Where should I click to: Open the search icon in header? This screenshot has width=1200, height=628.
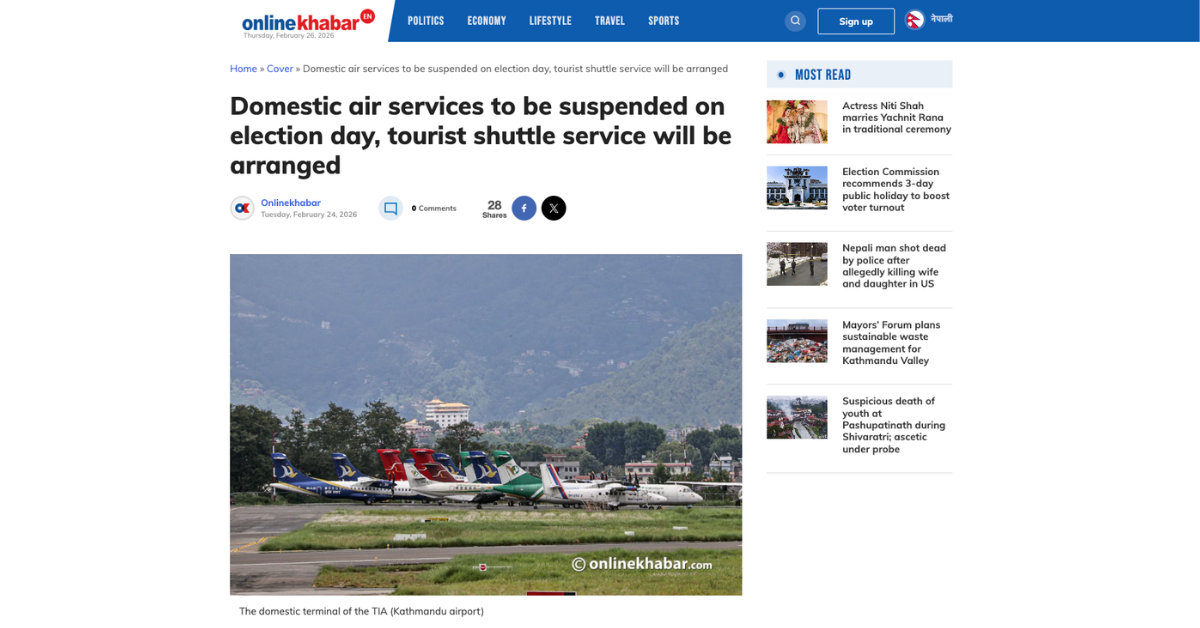click(x=795, y=21)
